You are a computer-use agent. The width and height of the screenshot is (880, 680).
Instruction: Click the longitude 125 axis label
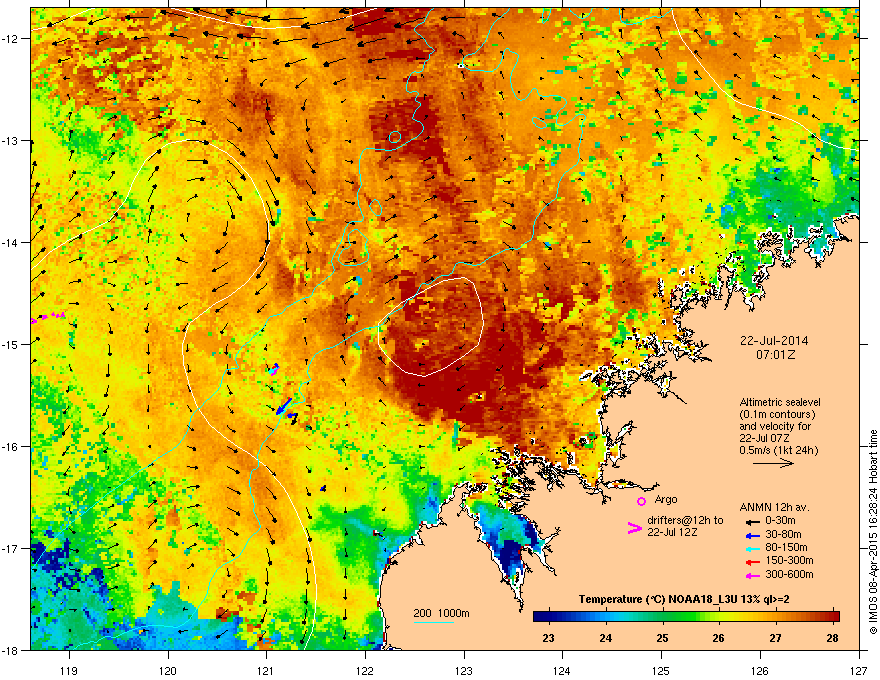click(x=661, y=670)
